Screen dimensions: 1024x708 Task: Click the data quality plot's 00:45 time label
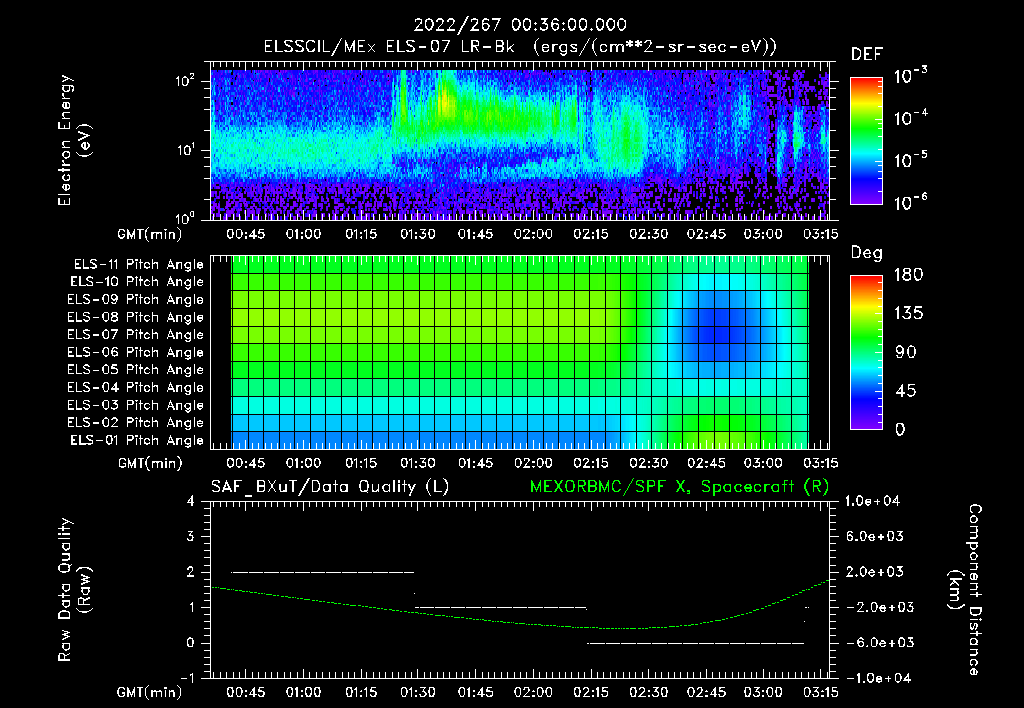[246, 692]
